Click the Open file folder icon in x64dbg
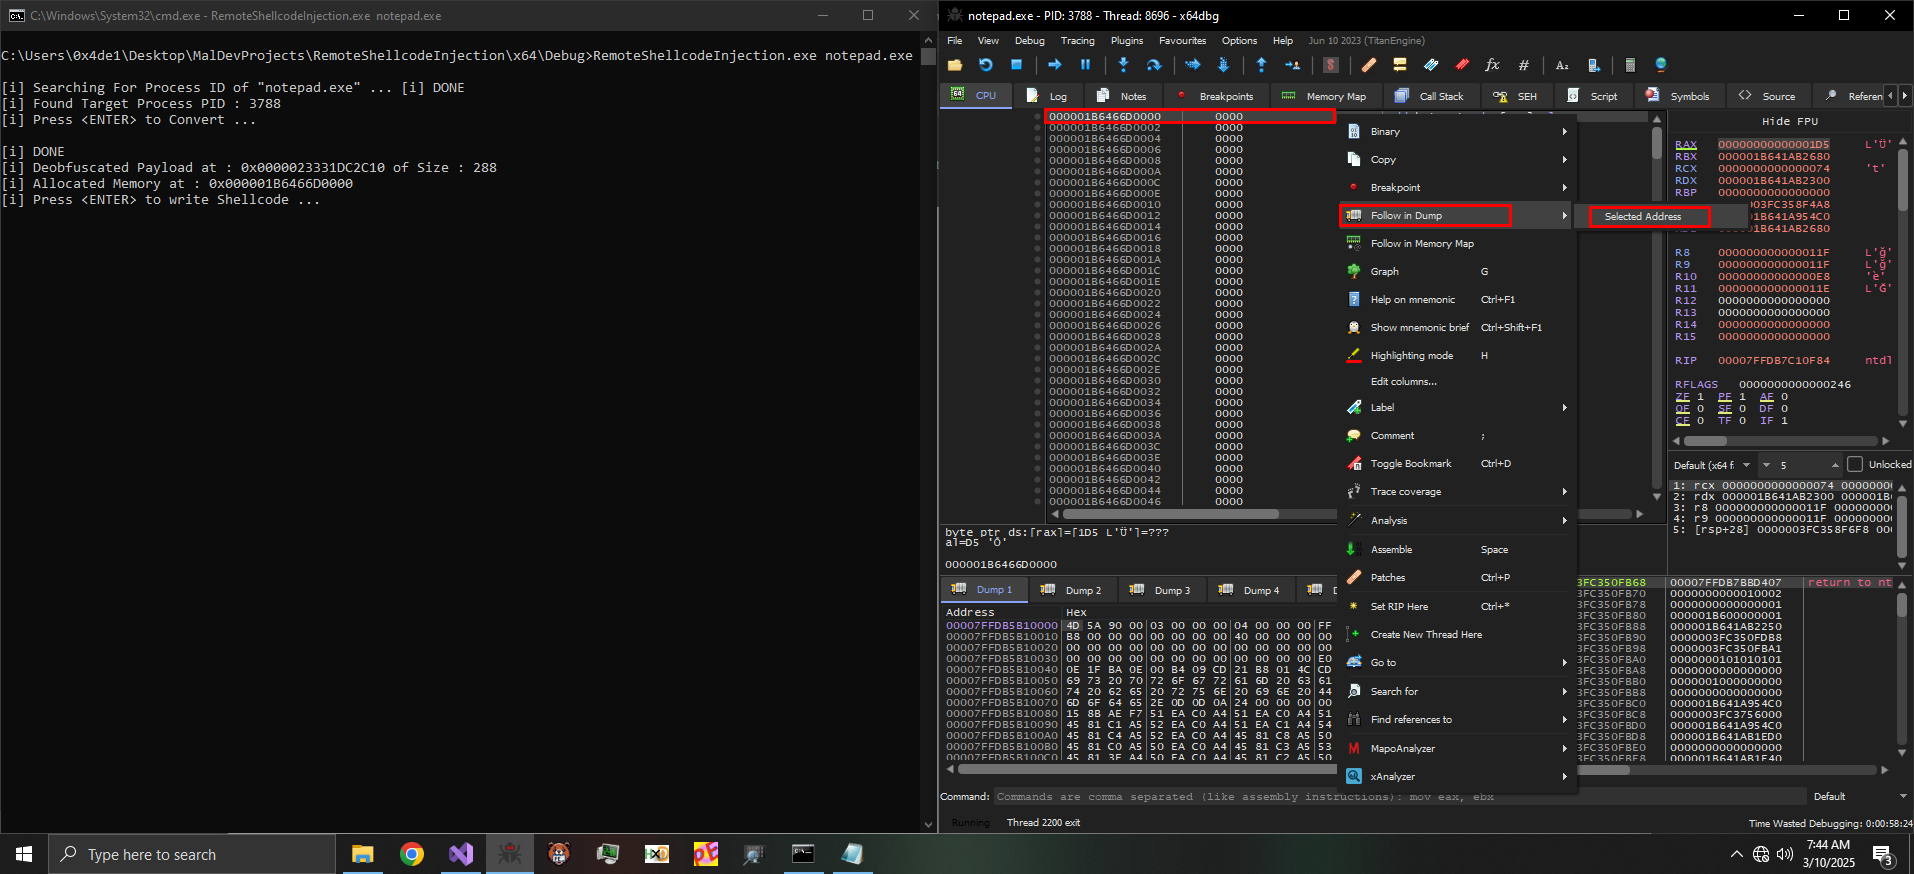1914x874 pixels. pos(955,65)
